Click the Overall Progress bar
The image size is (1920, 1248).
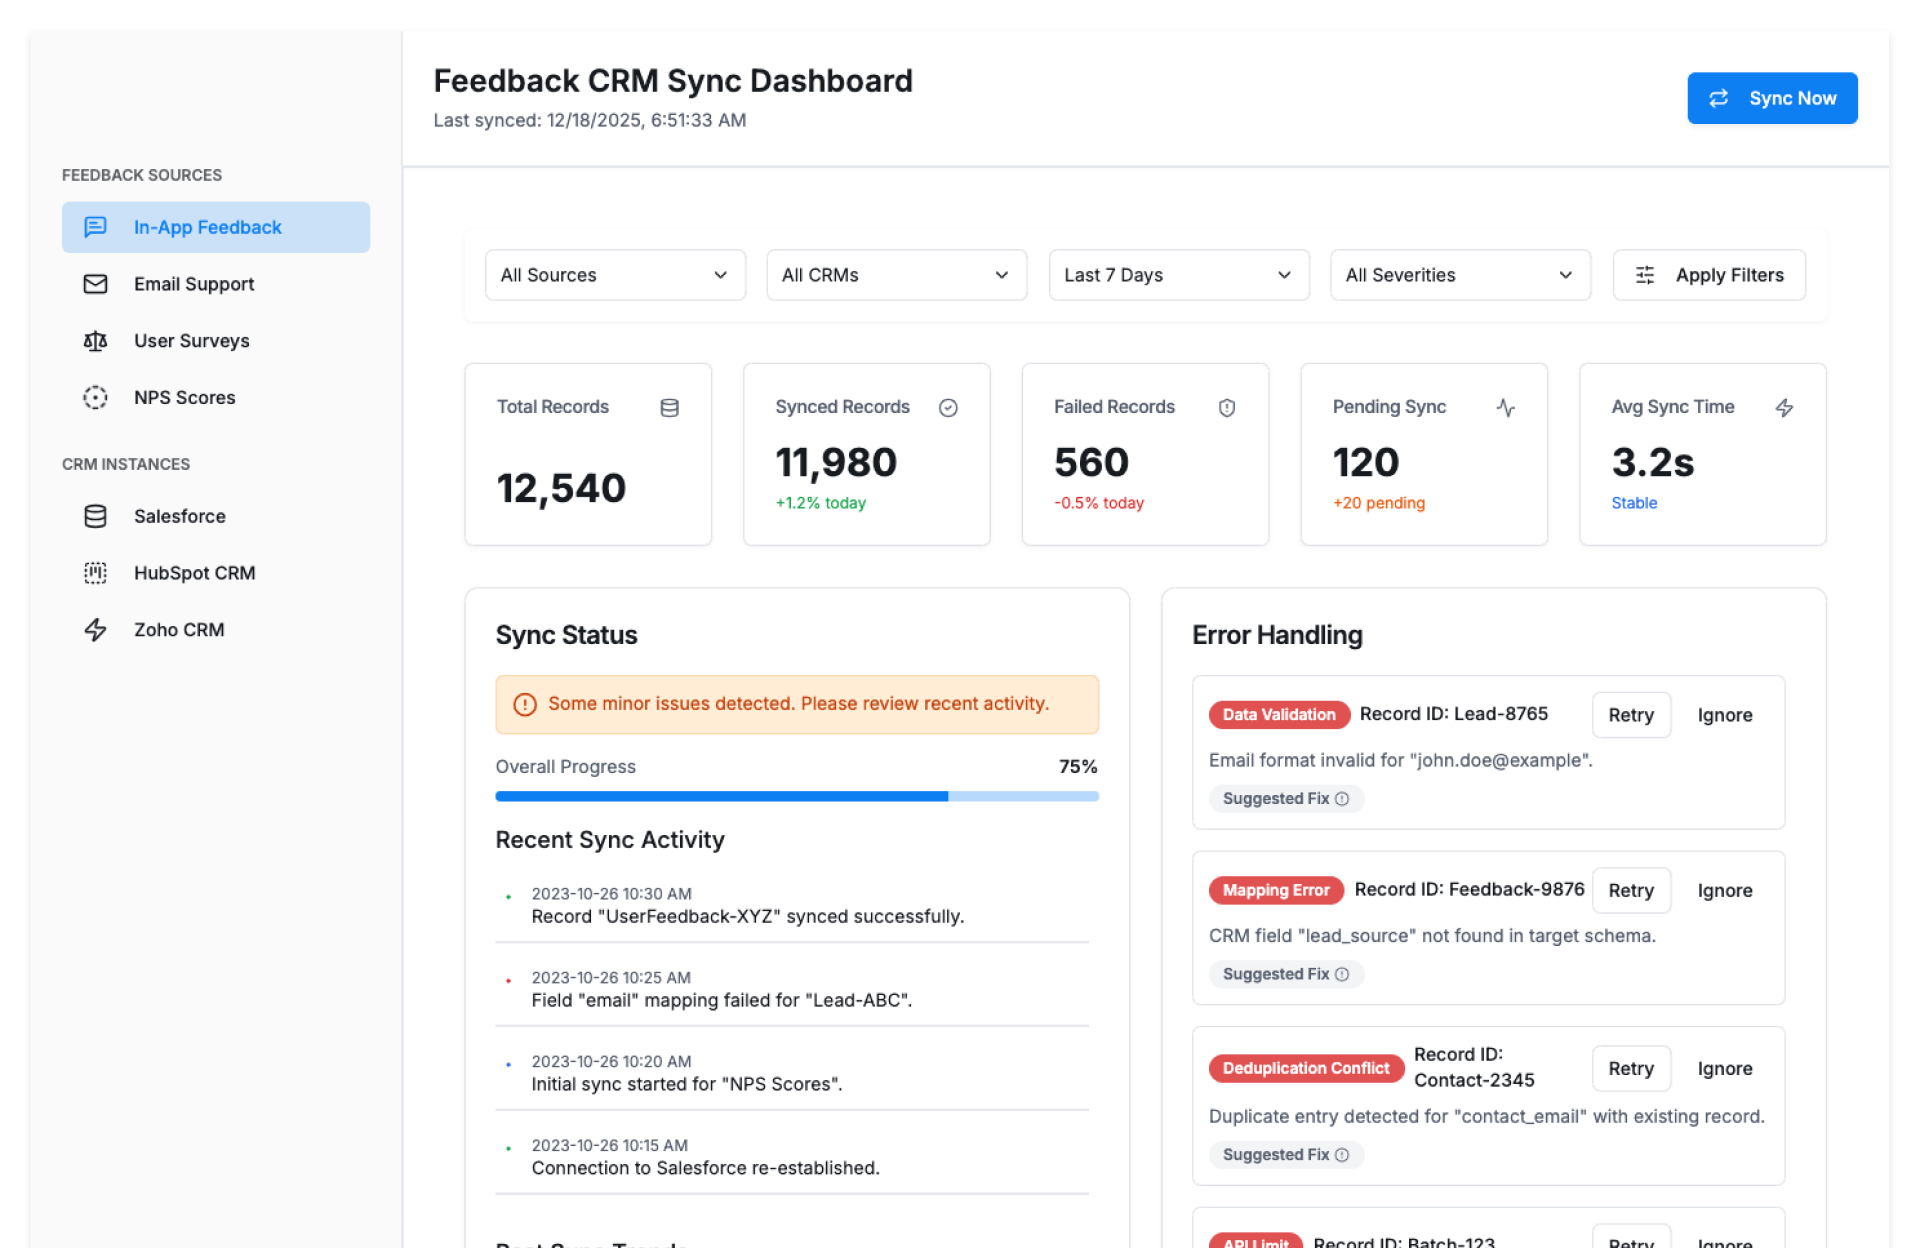point(796,797)
